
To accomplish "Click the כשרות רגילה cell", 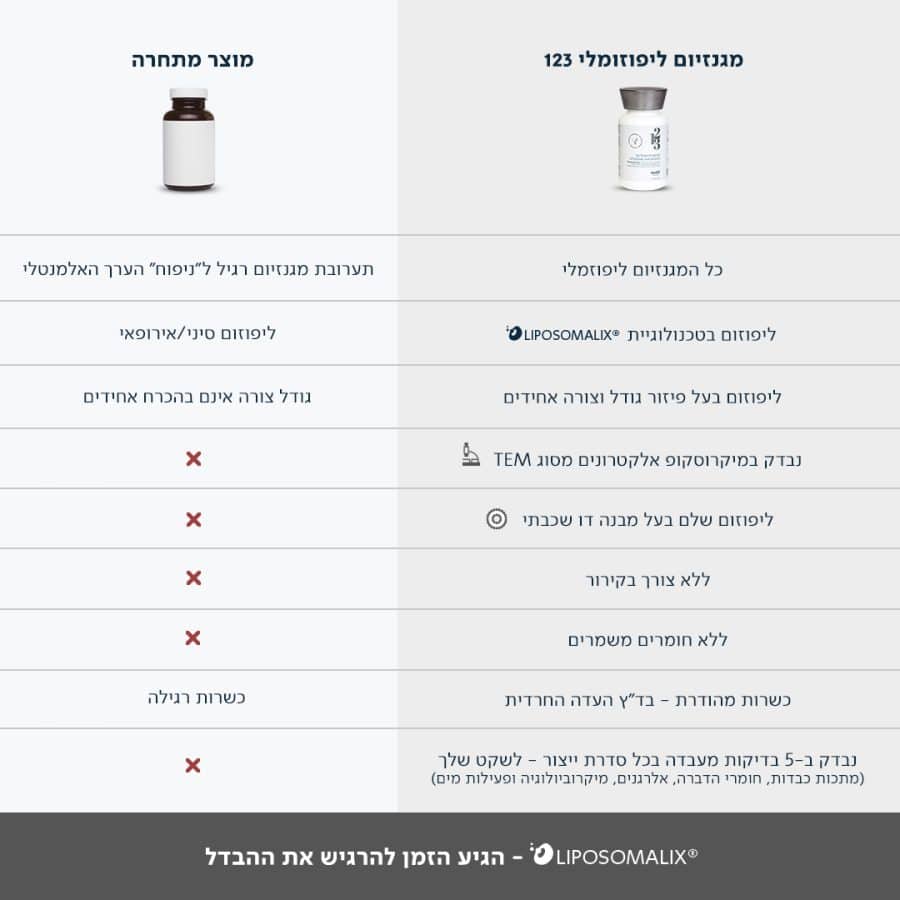I will 196,697.
